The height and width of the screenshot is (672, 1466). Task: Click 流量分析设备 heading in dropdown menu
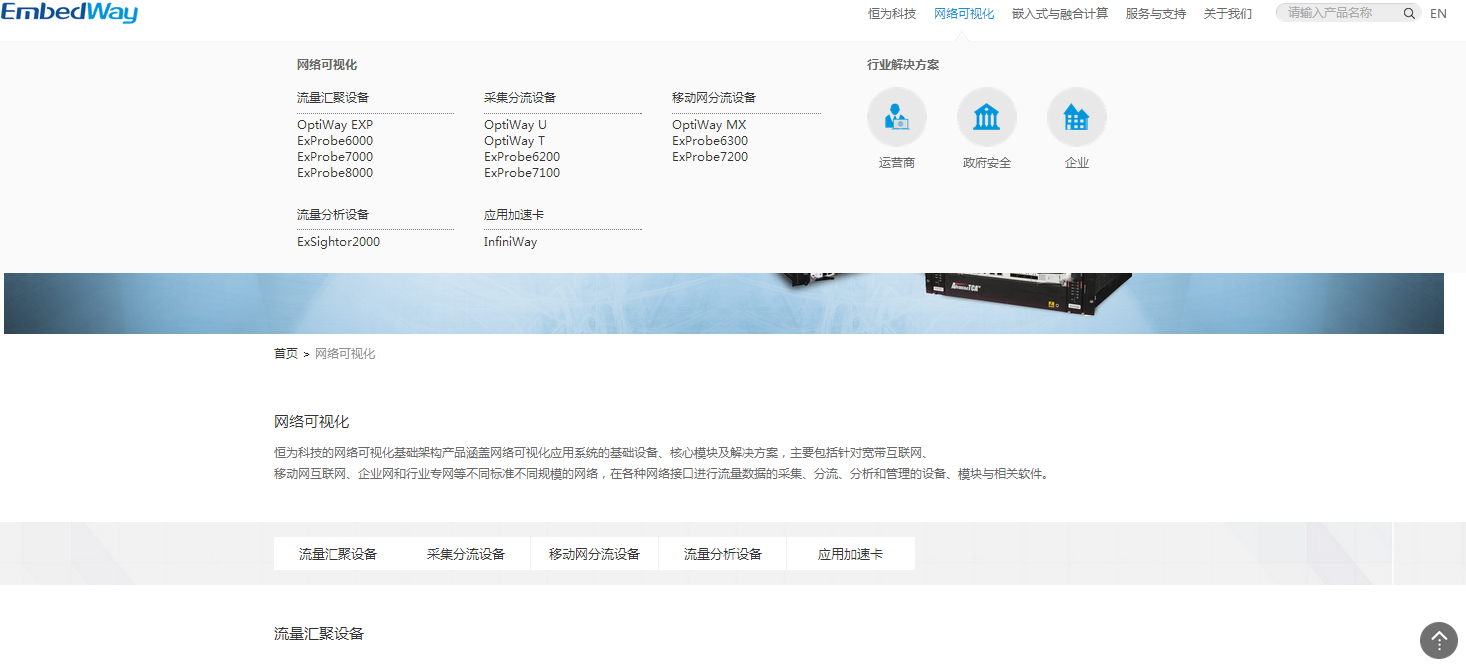[x=333, y=215]
